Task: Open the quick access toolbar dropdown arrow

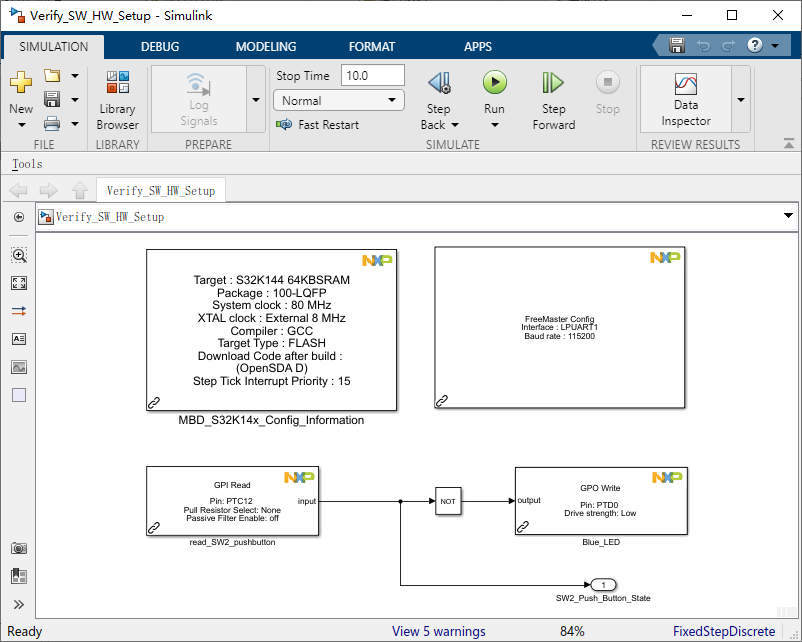Action: click(x=775, y=46)
